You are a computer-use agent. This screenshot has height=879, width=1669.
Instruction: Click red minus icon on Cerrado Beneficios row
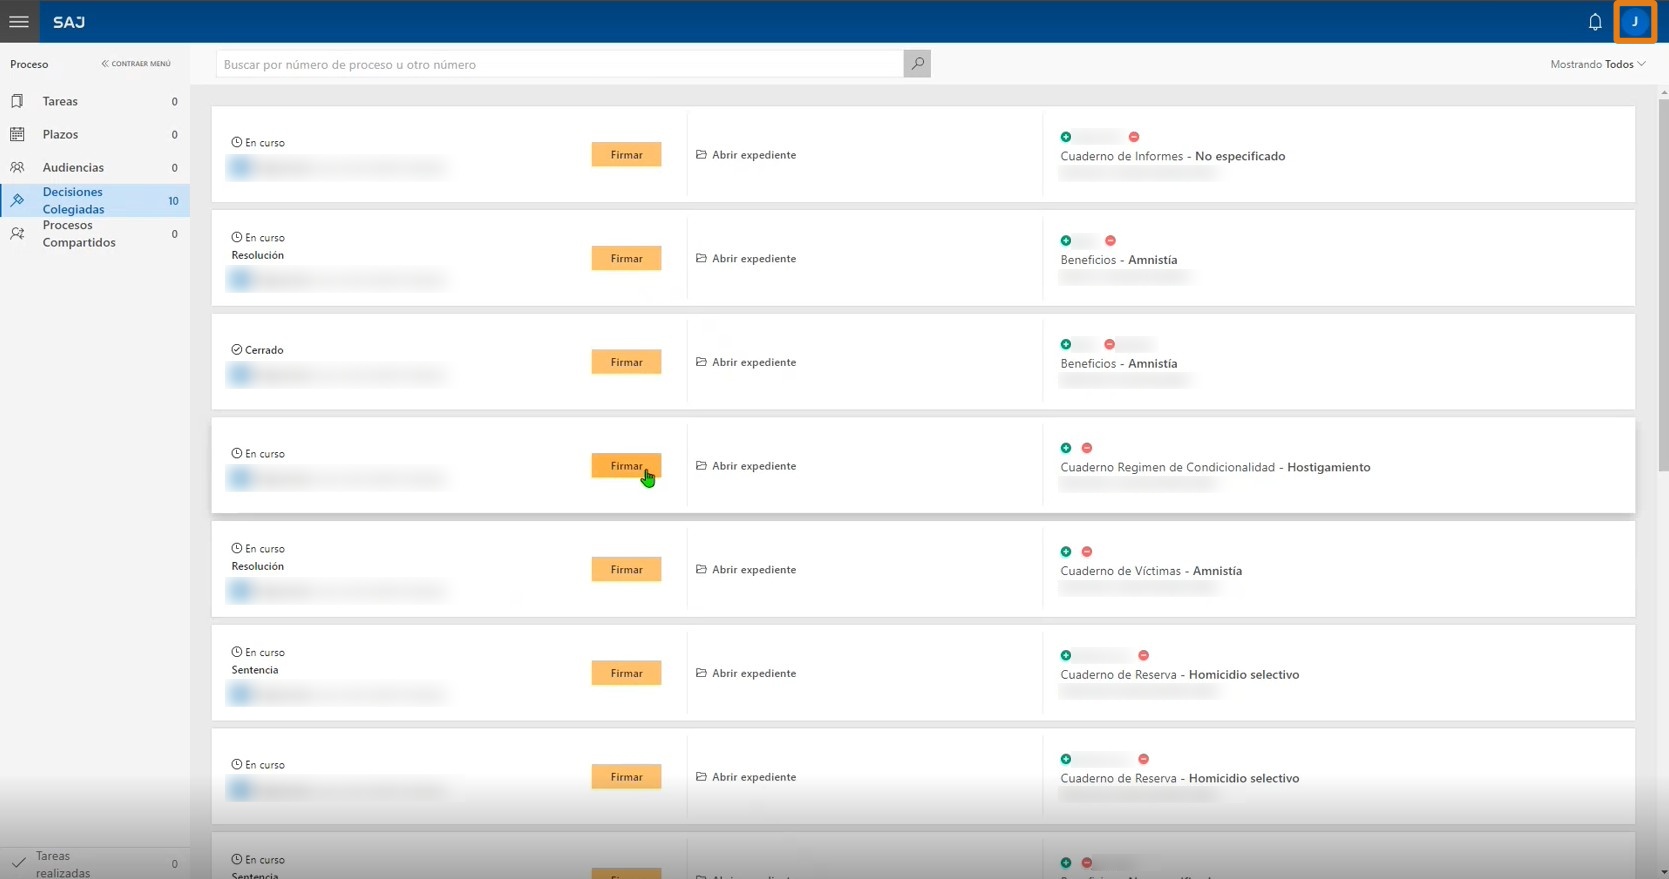coord(1109,344)
